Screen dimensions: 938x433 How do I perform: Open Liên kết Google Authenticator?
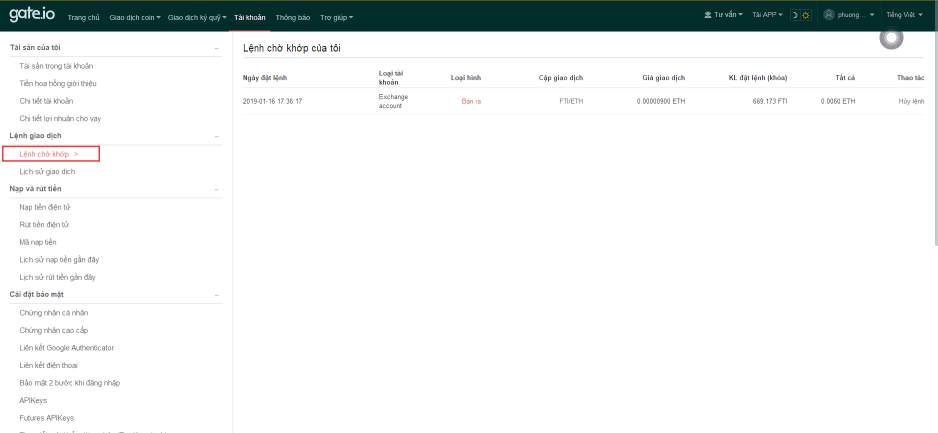point(66,347)
